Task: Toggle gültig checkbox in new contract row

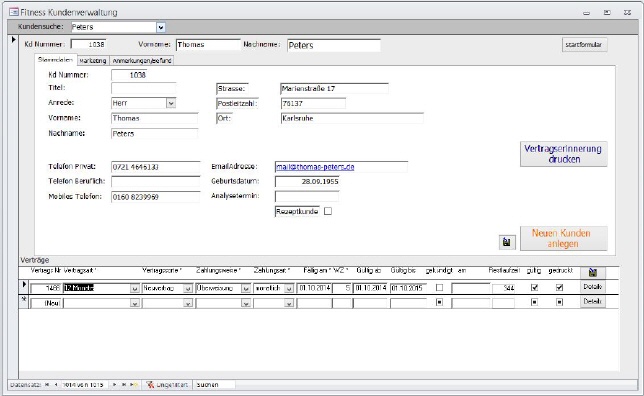Action: pos(534,302)
